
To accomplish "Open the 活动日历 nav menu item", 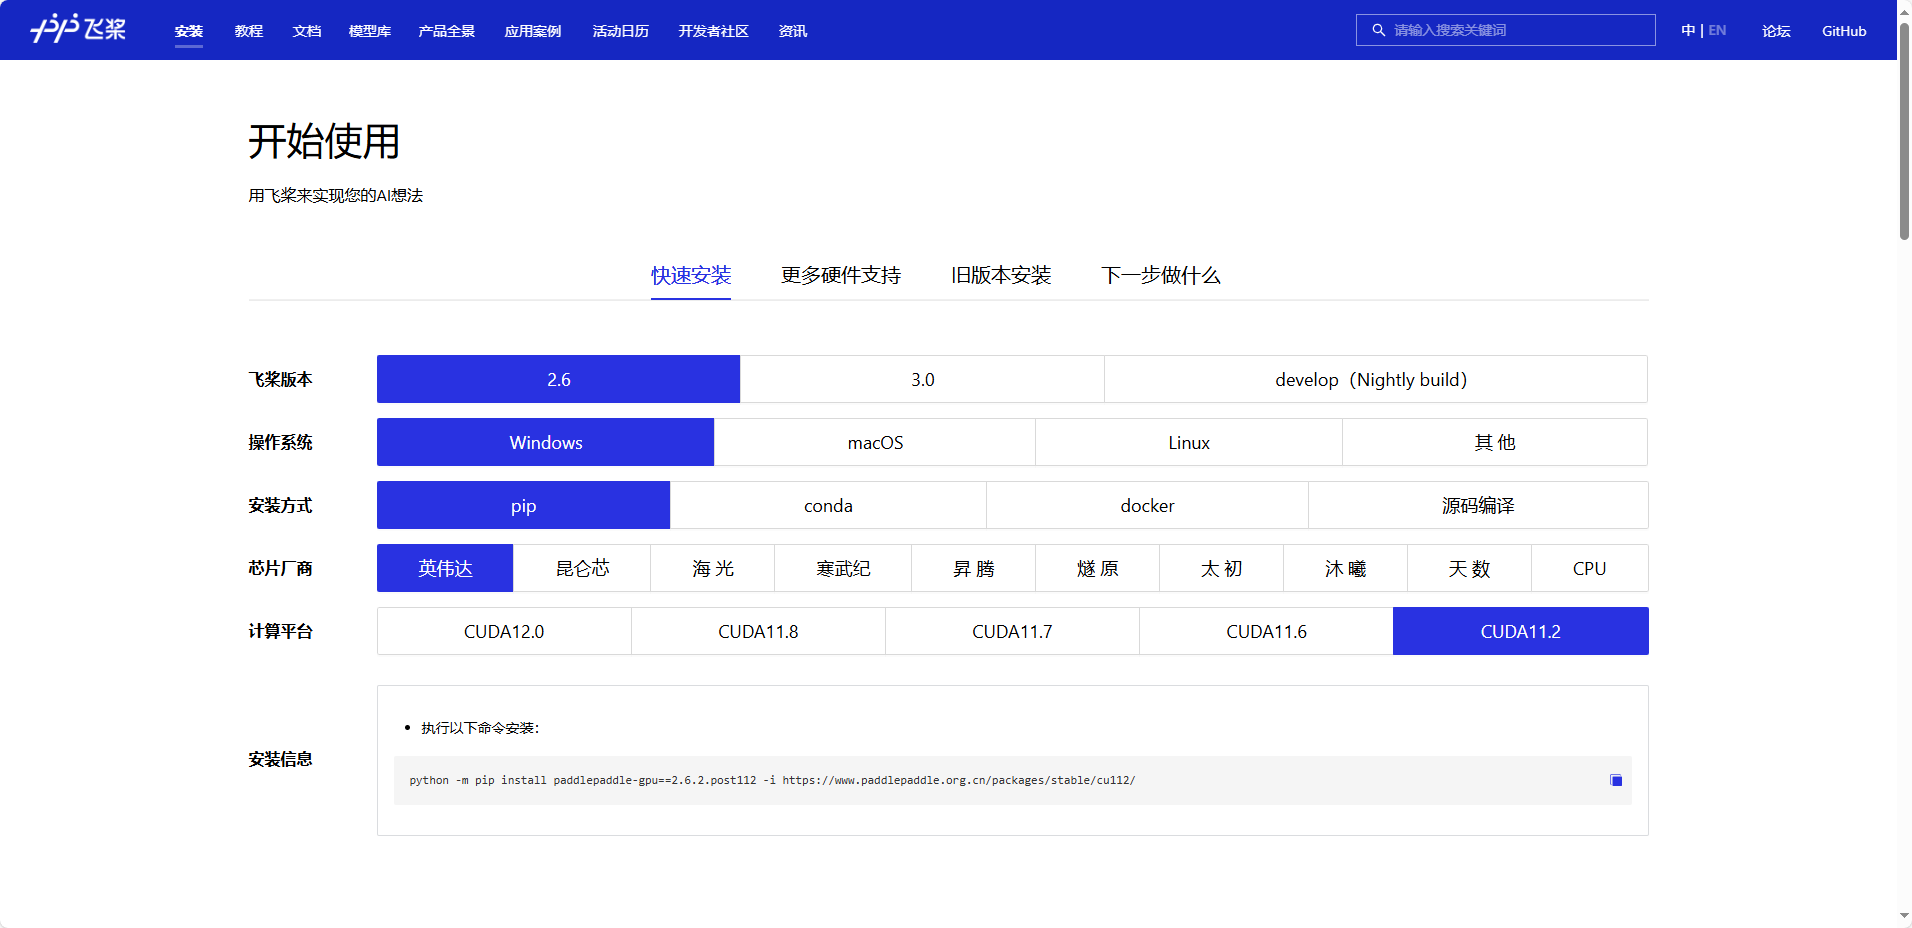I will (621, 31).
